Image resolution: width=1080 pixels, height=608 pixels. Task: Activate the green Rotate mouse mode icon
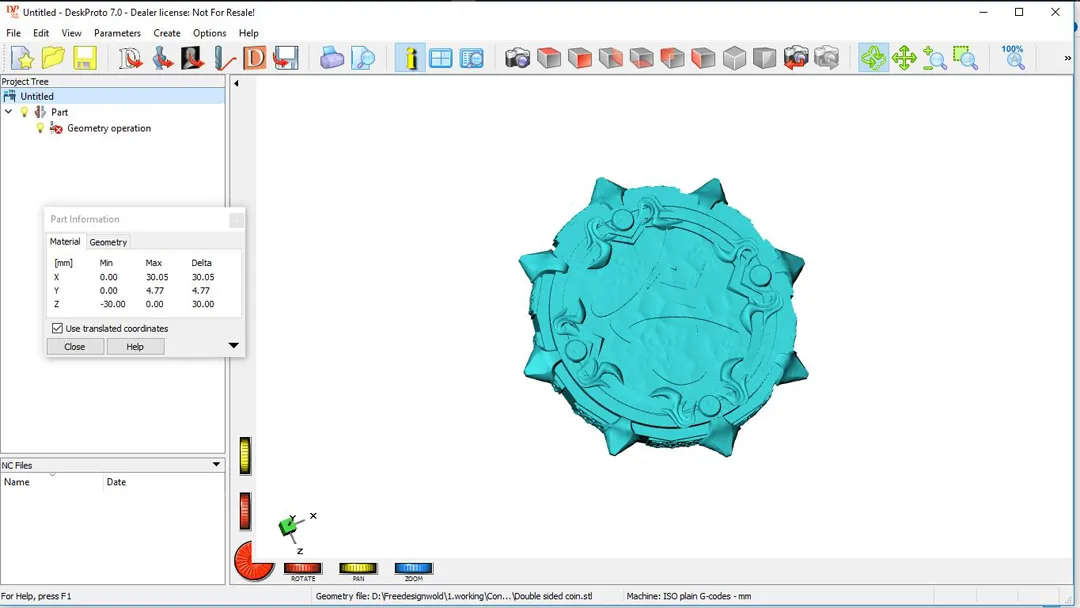[x=873, y=59]
